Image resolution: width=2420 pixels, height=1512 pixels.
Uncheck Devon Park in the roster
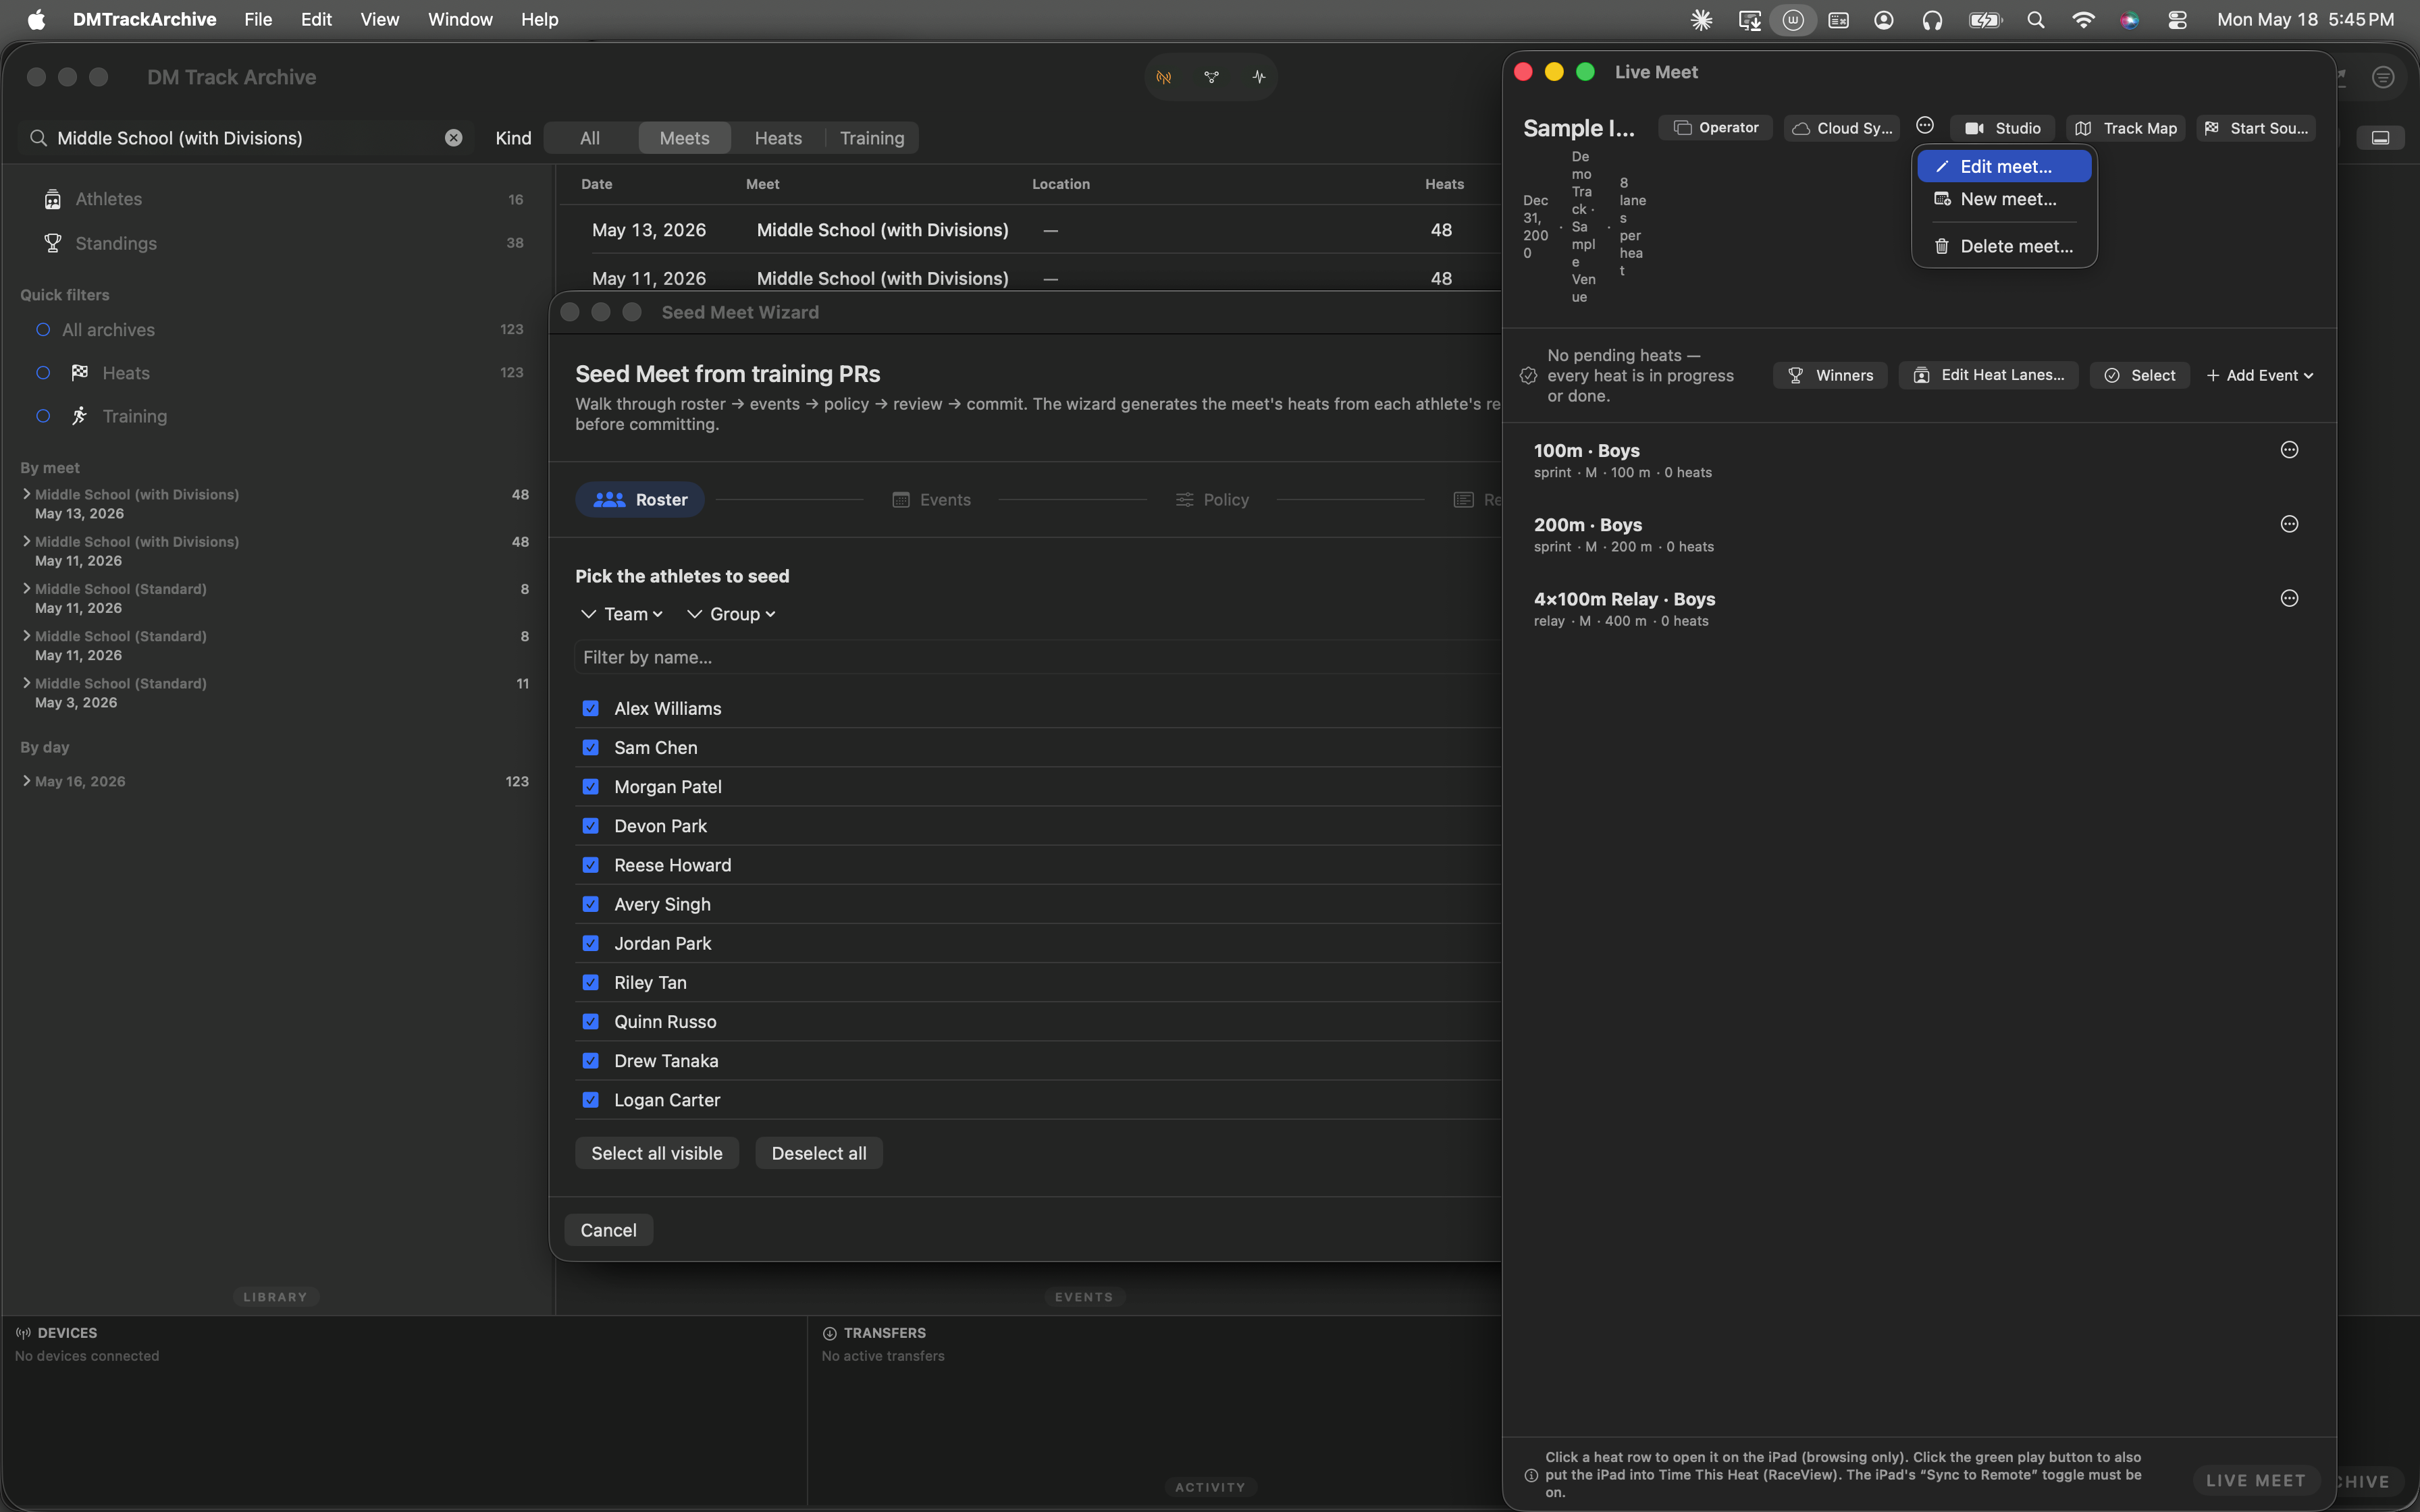[x=590, y=826]
